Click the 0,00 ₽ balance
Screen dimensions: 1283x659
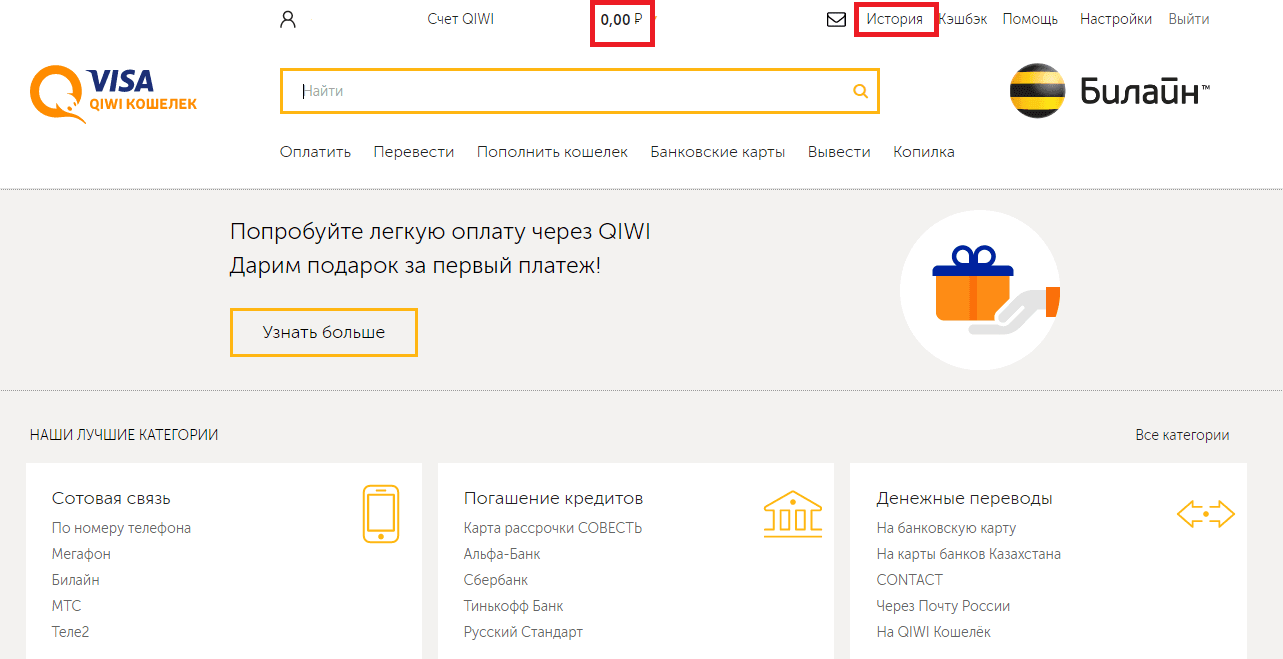tap(622, 19)
